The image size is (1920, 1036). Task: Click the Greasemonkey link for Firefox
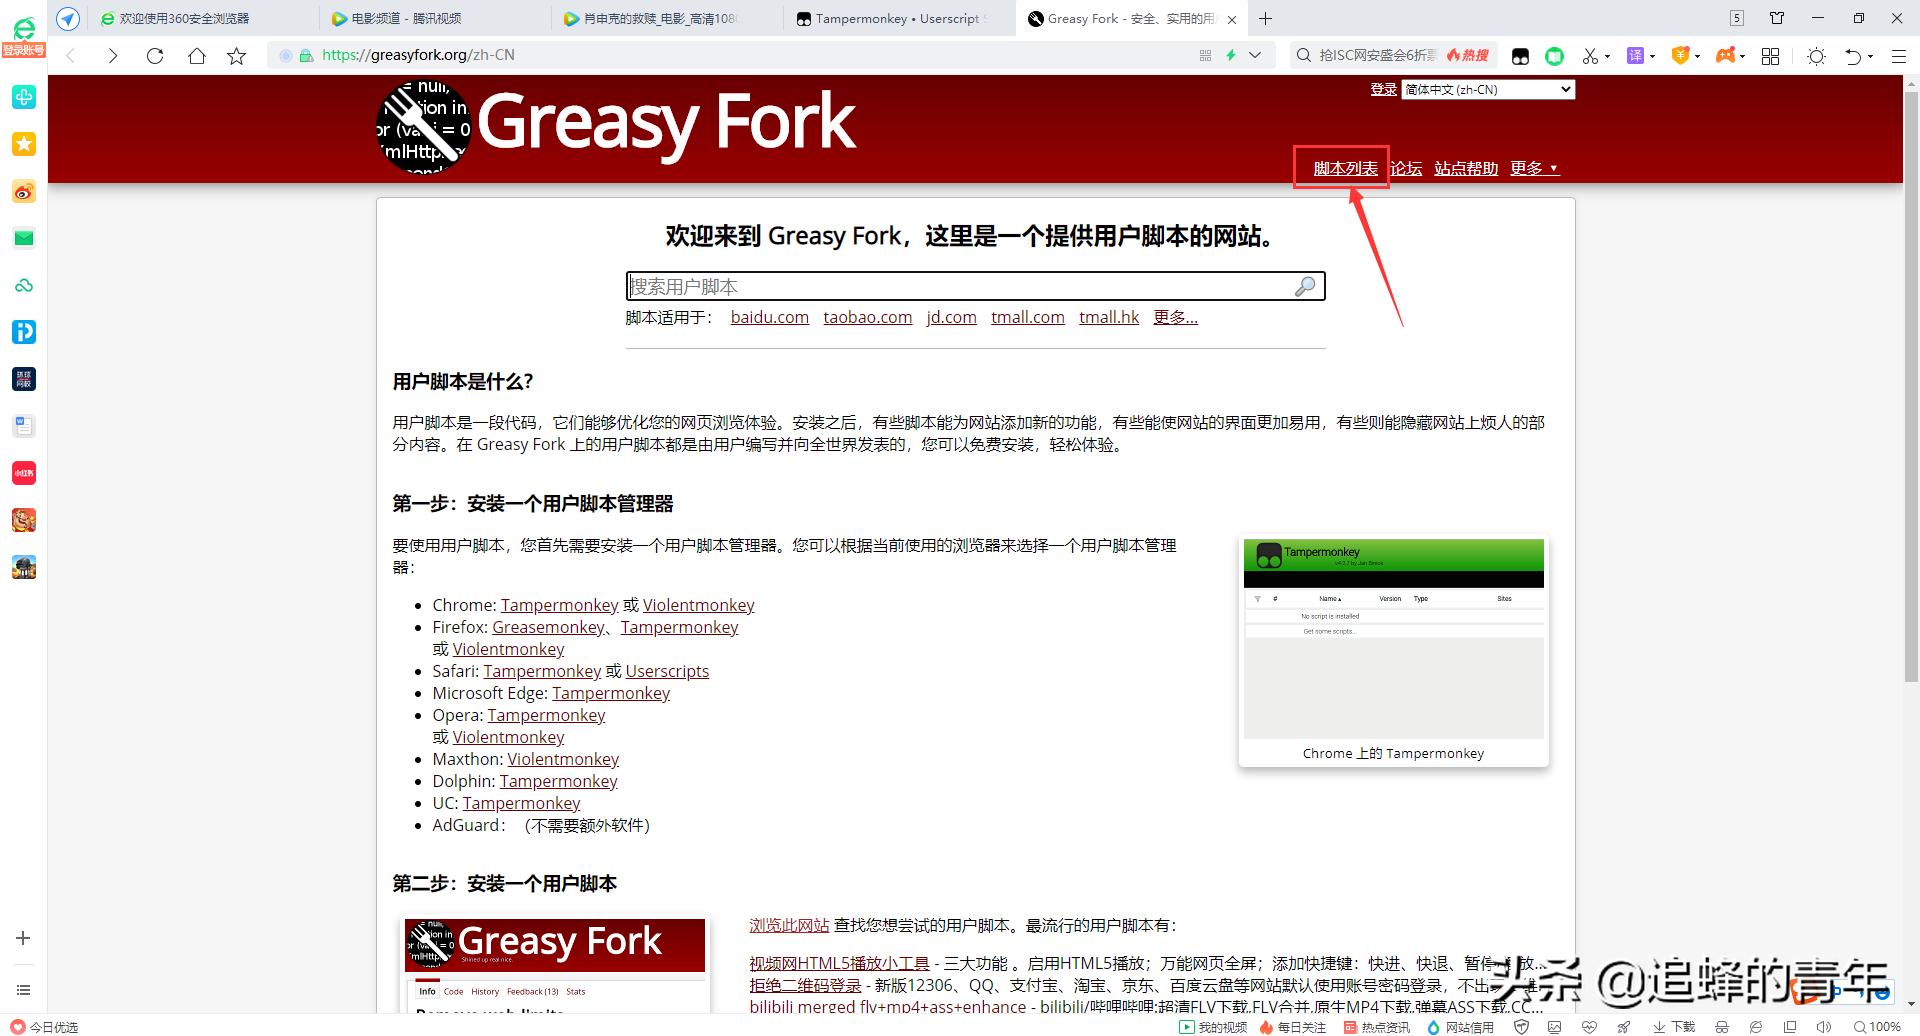549,627
